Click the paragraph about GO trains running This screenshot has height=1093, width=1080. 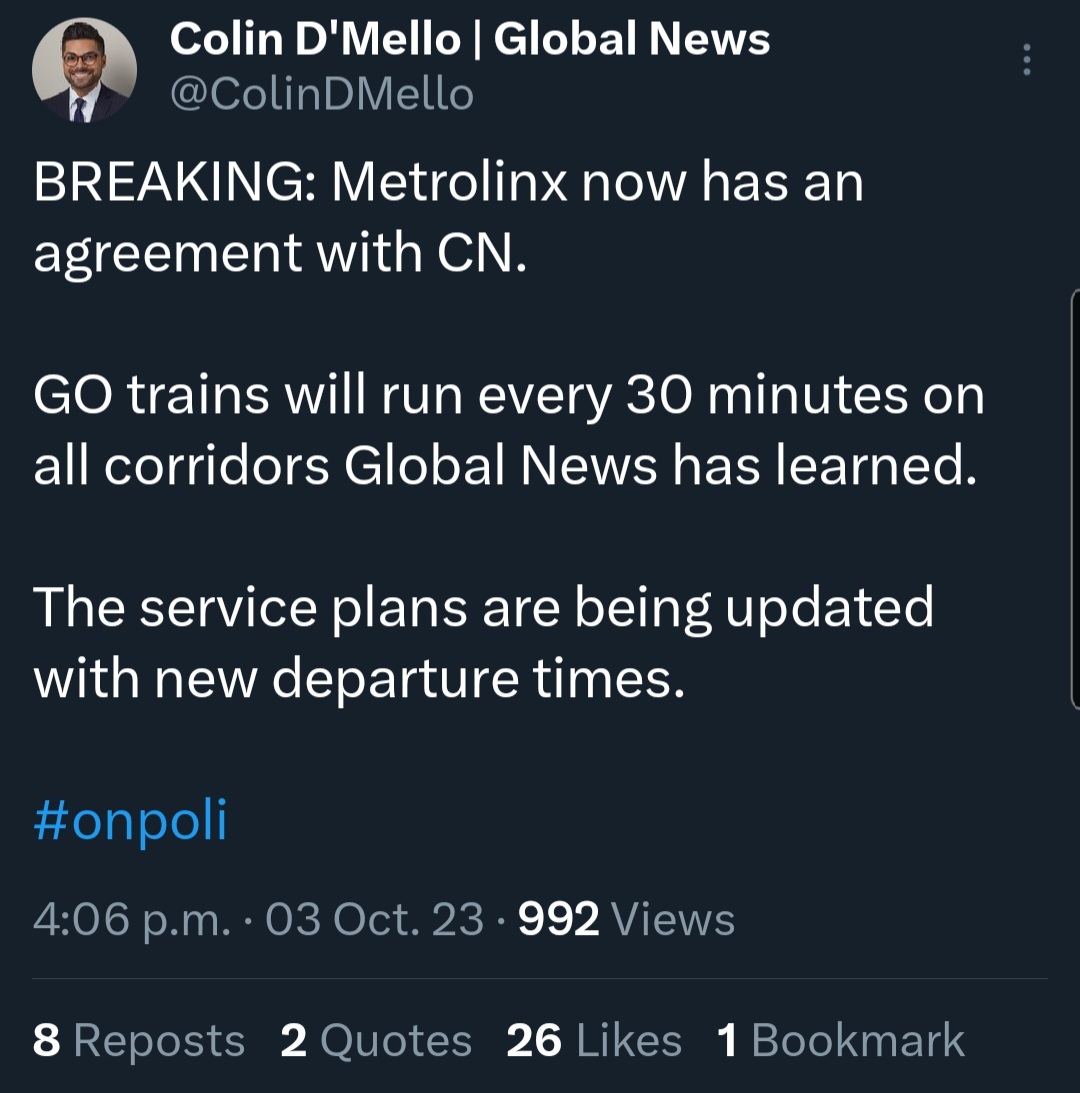tap(508, 431)
